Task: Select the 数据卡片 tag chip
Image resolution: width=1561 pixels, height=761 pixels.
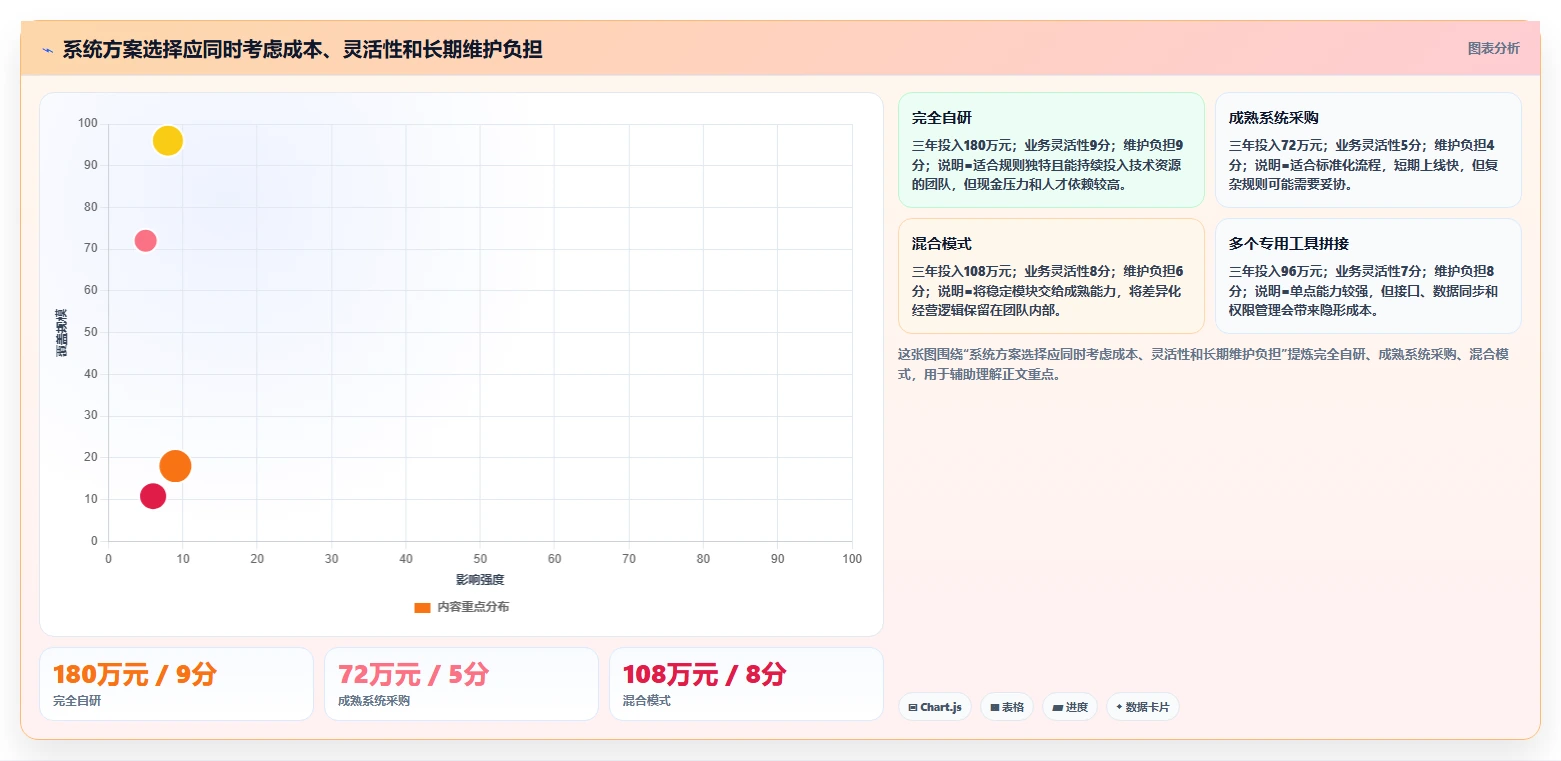Action: pos(1143,707)
